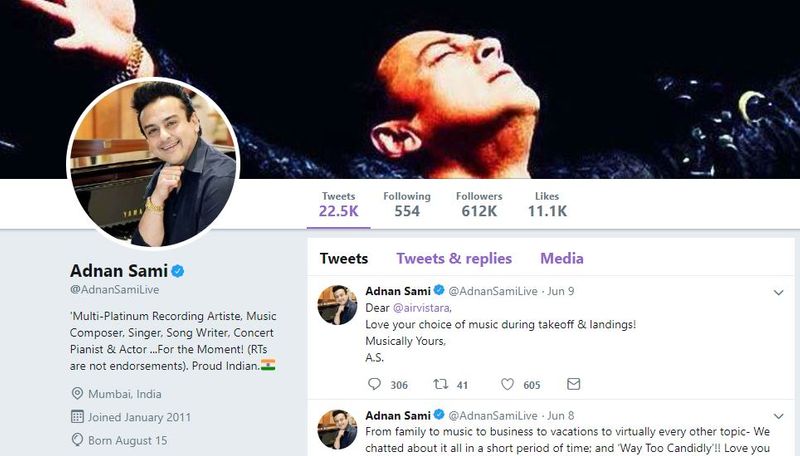This screenshot has height=456, width=800.
Task: Select the Tweets timeline tab
Action: click(343, 258)
